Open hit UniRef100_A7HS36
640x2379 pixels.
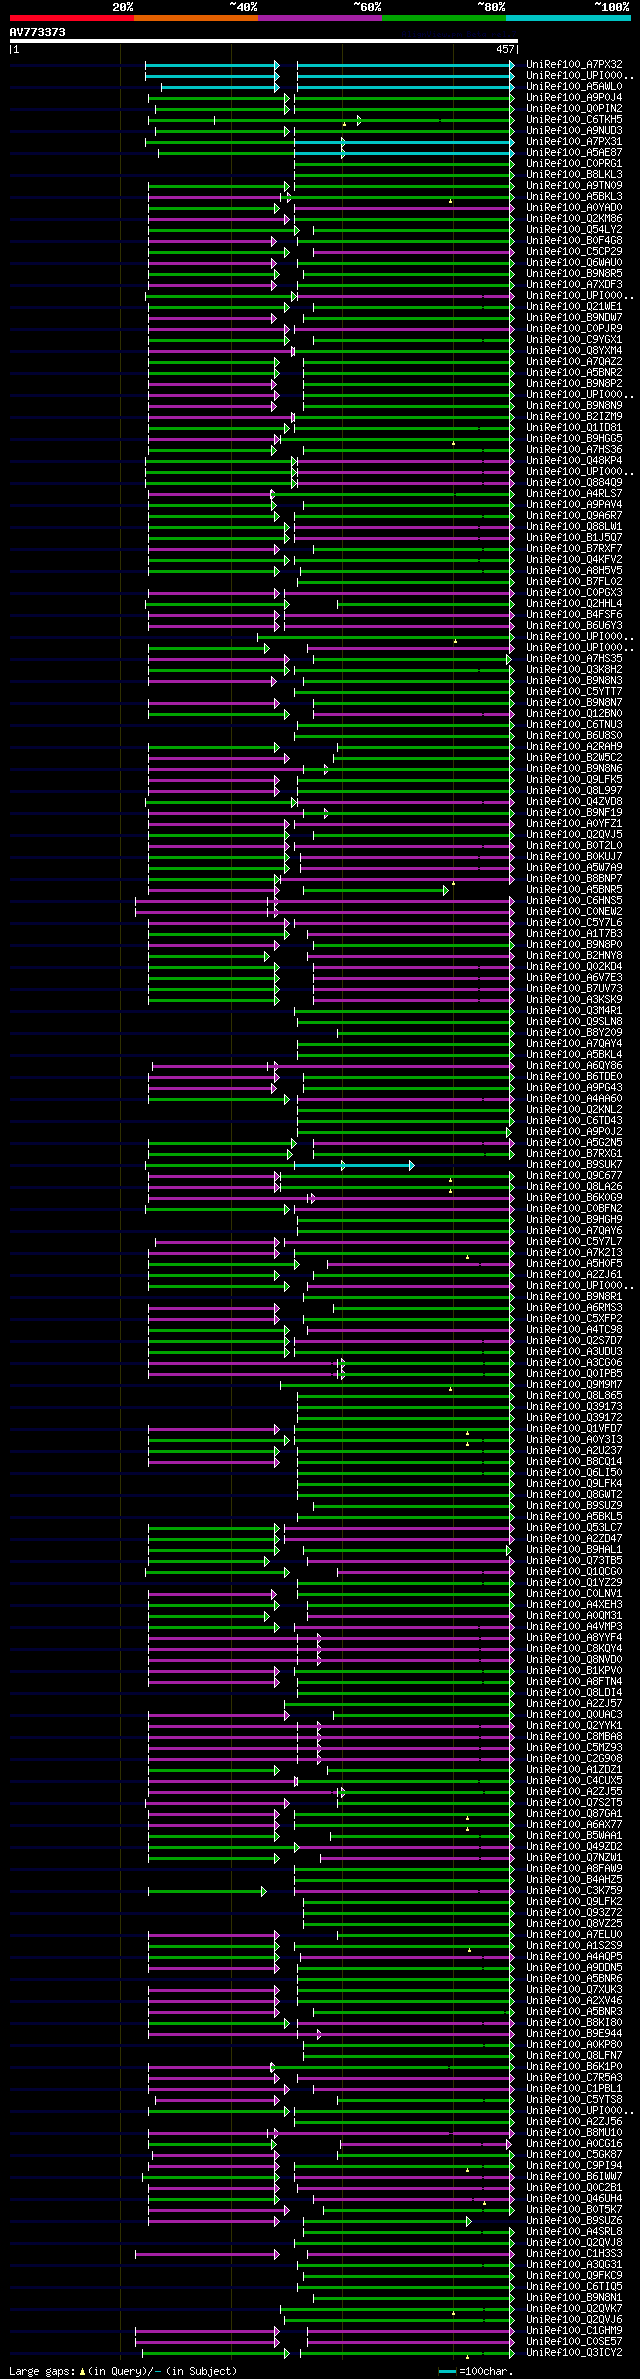click(x=574, y=449)
